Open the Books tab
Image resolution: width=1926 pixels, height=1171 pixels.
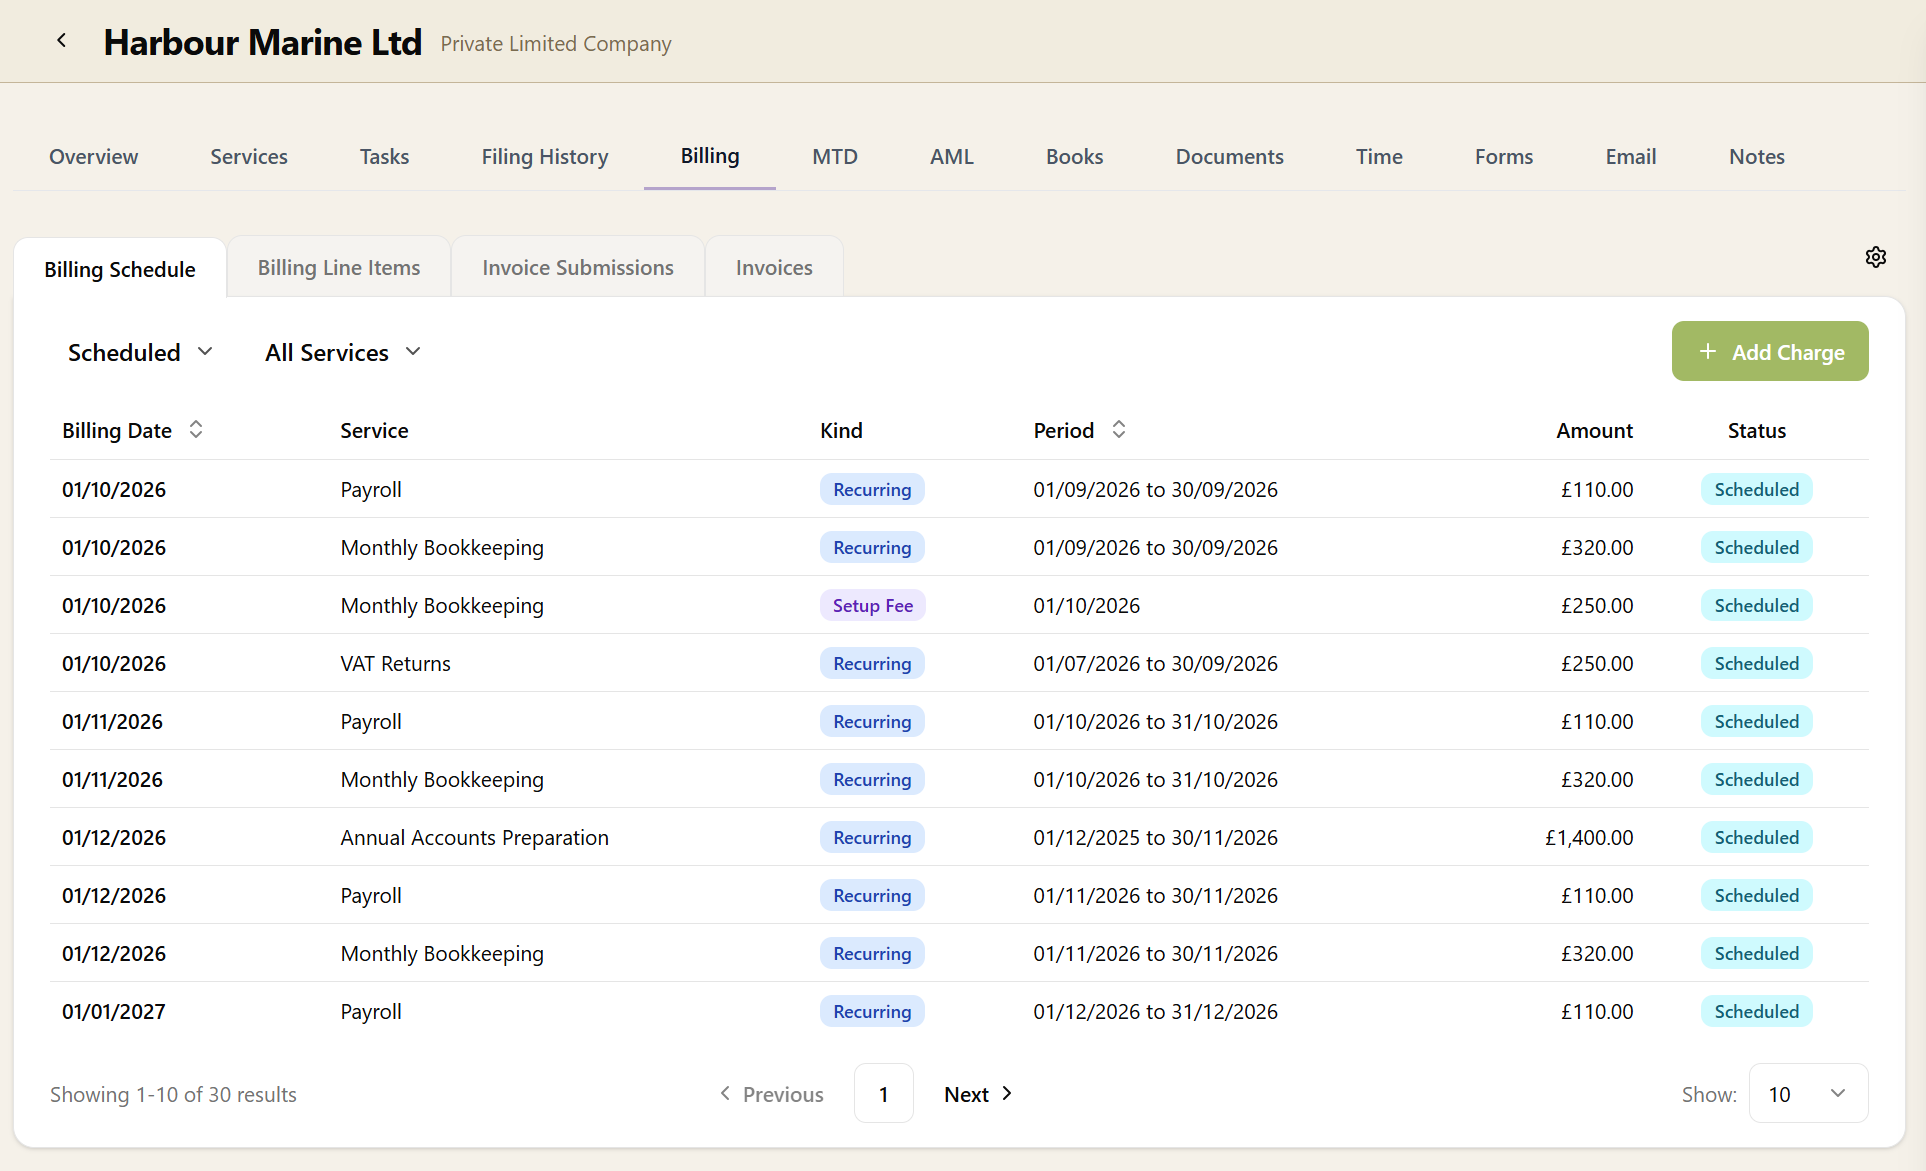pos(1075,157)
